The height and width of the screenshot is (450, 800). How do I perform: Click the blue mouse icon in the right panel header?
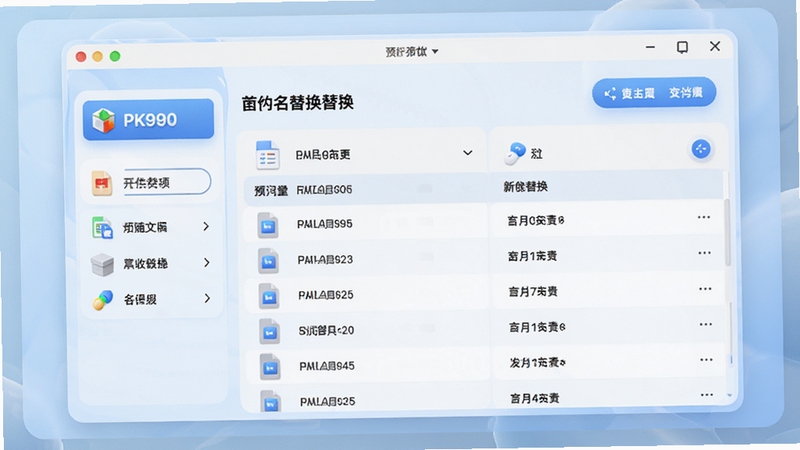pos(514,153)
